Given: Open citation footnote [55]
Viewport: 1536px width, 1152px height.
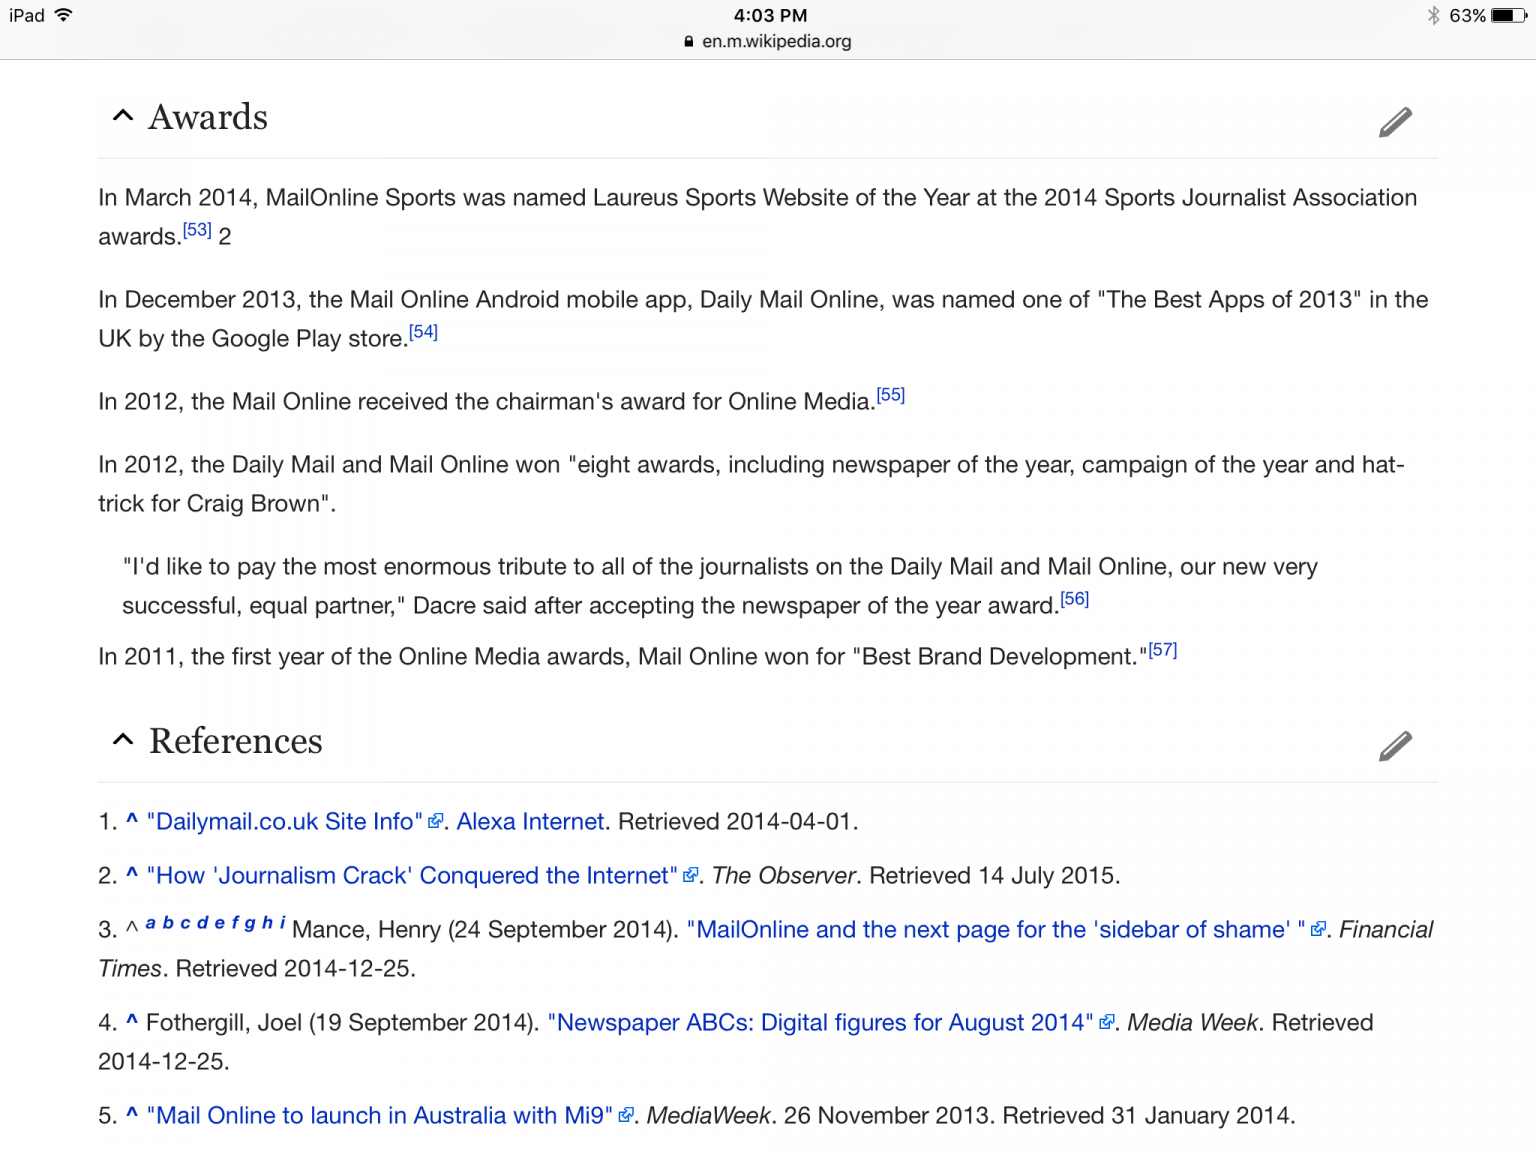Looking at the screenshot, I should click(890, 394).
